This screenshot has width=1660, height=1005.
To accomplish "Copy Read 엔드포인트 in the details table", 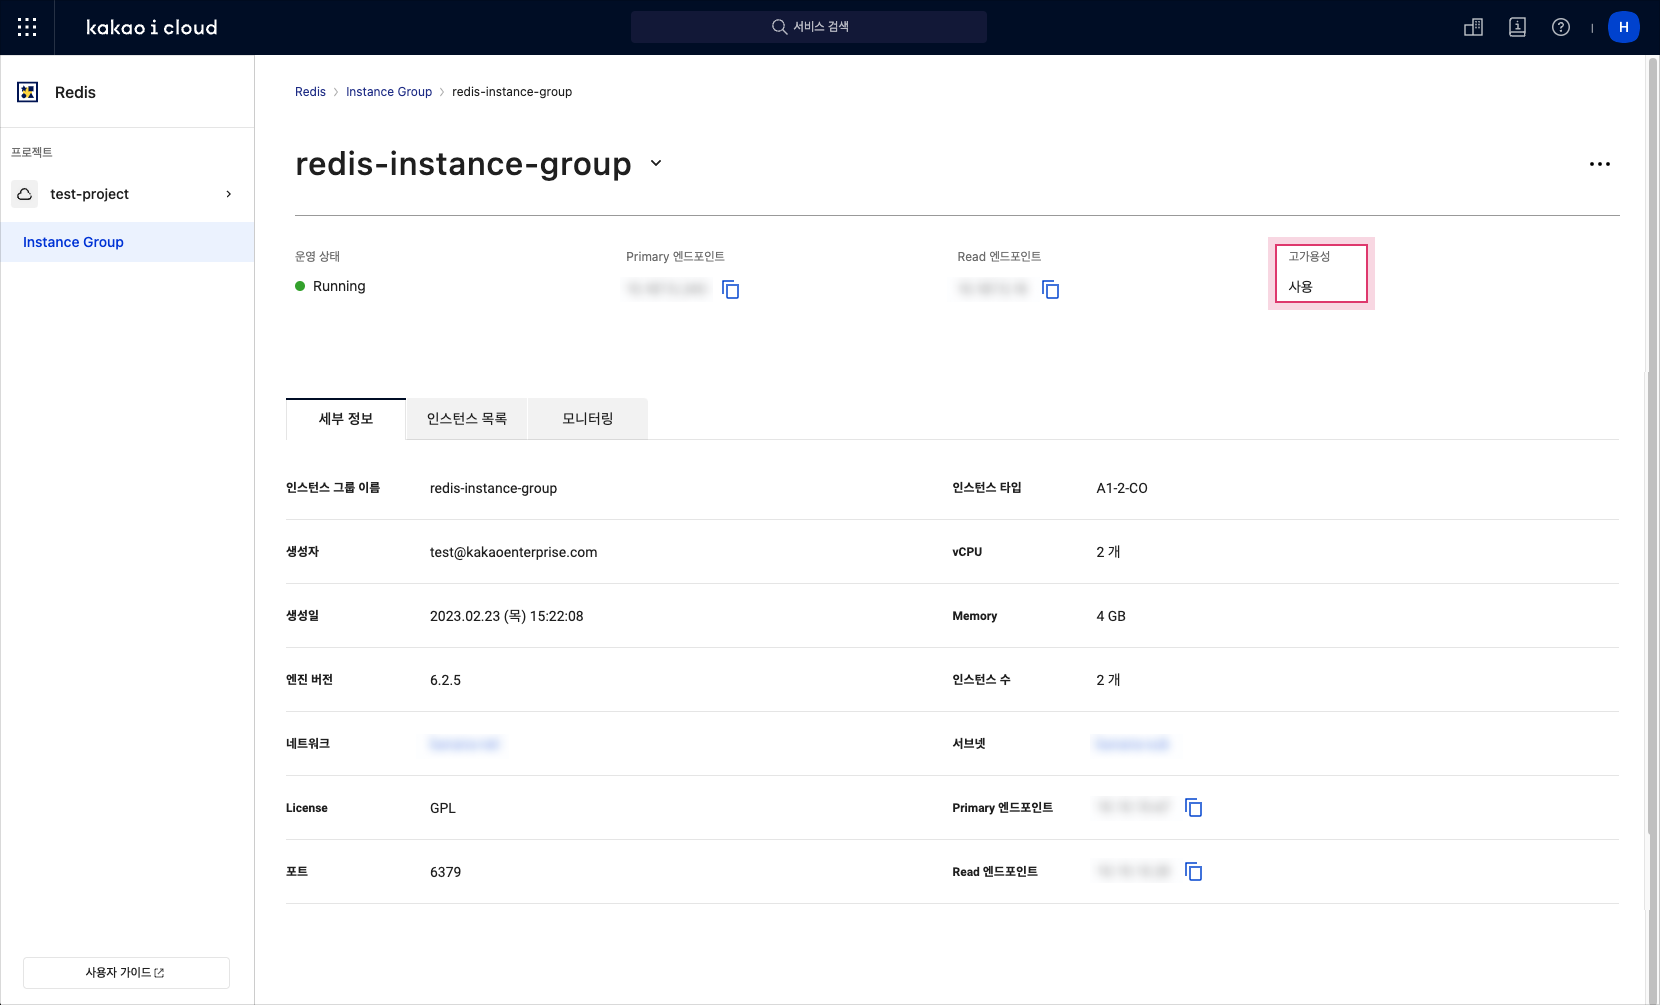I will tap(1194, 871).
